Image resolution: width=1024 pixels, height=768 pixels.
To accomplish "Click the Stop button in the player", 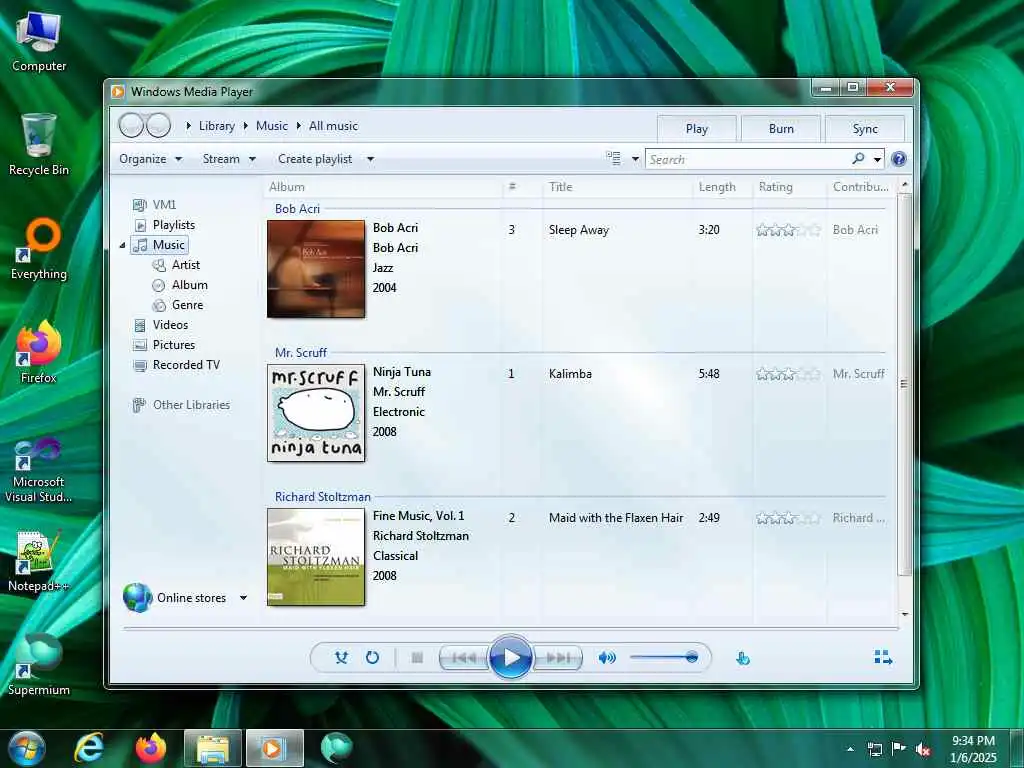I will tap(417, 658).
